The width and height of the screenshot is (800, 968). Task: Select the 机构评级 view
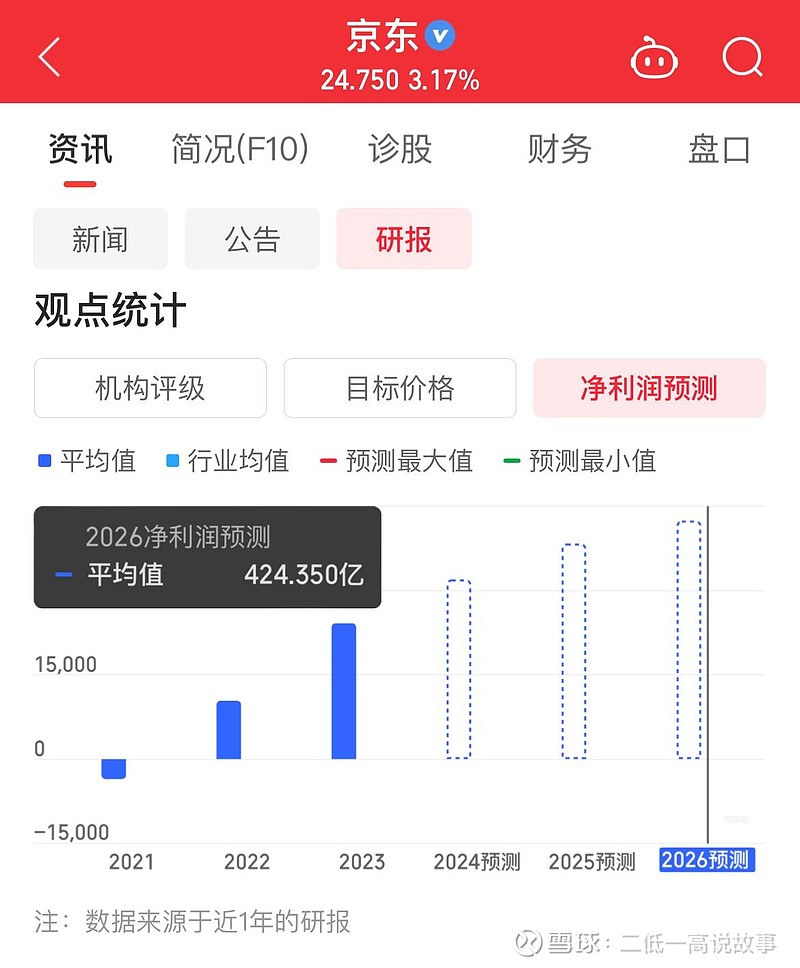tap(150, 388)
